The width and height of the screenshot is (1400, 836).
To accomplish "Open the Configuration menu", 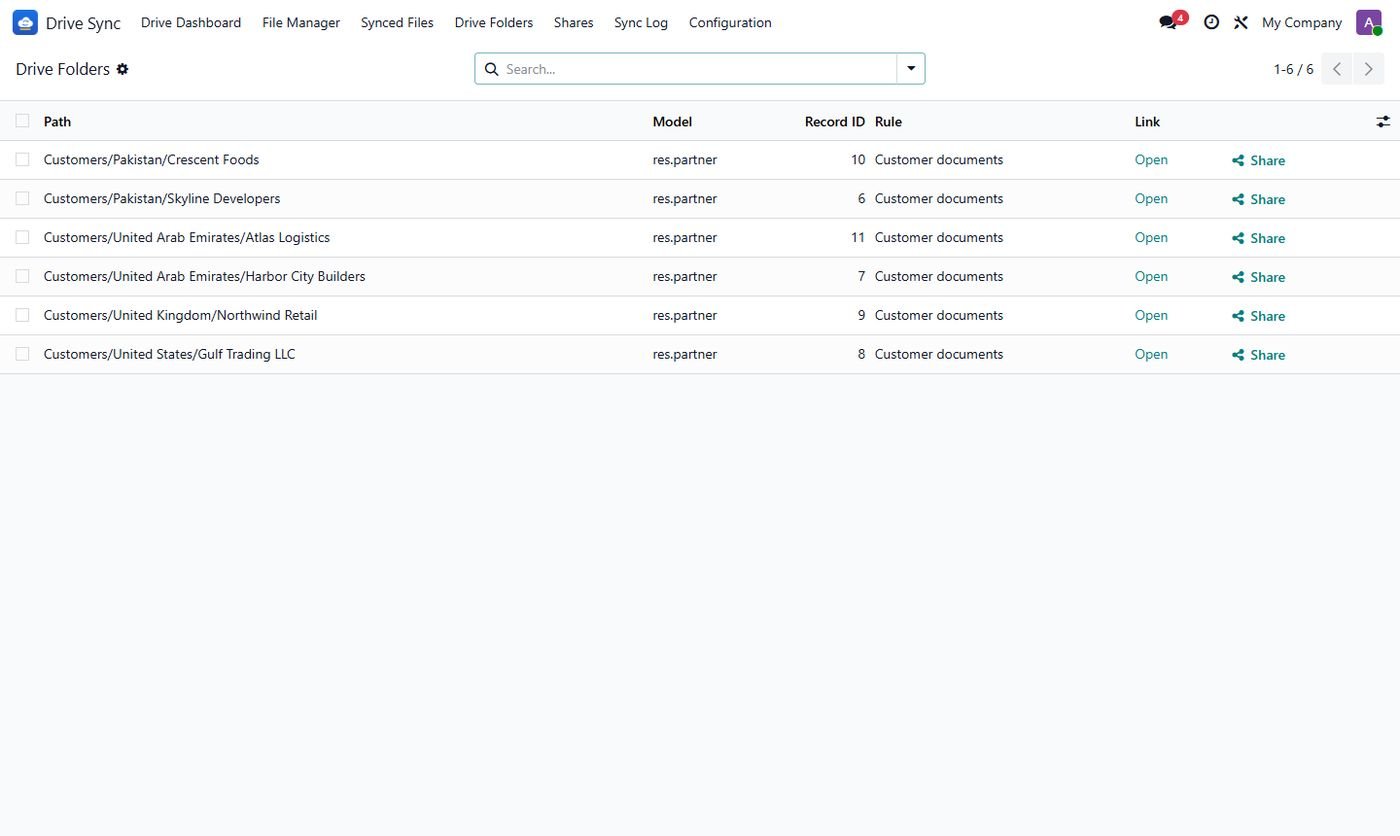I will coord(730,22).
